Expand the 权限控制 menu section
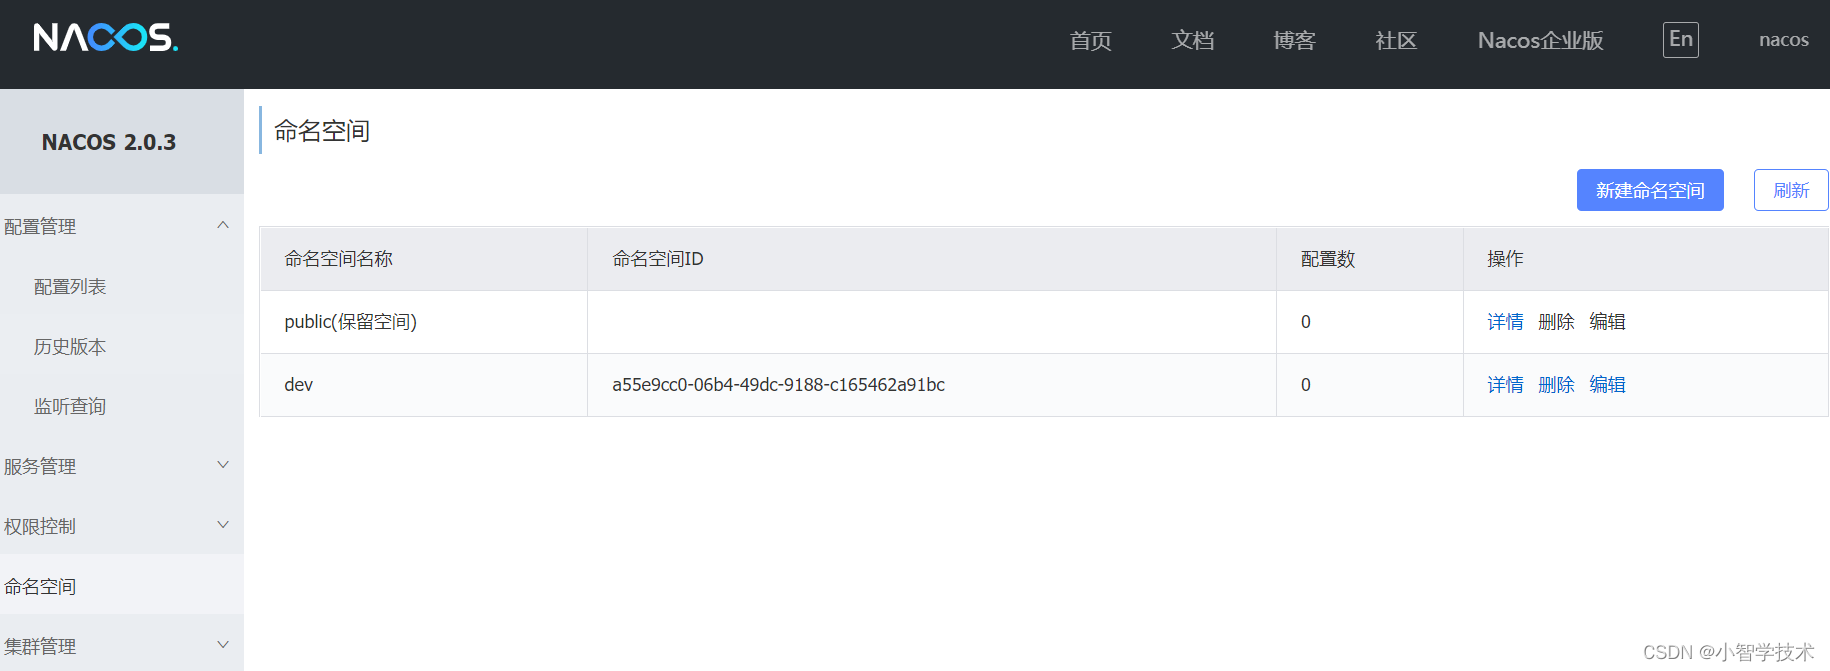The image size is (1830, 671). point(122,526)
